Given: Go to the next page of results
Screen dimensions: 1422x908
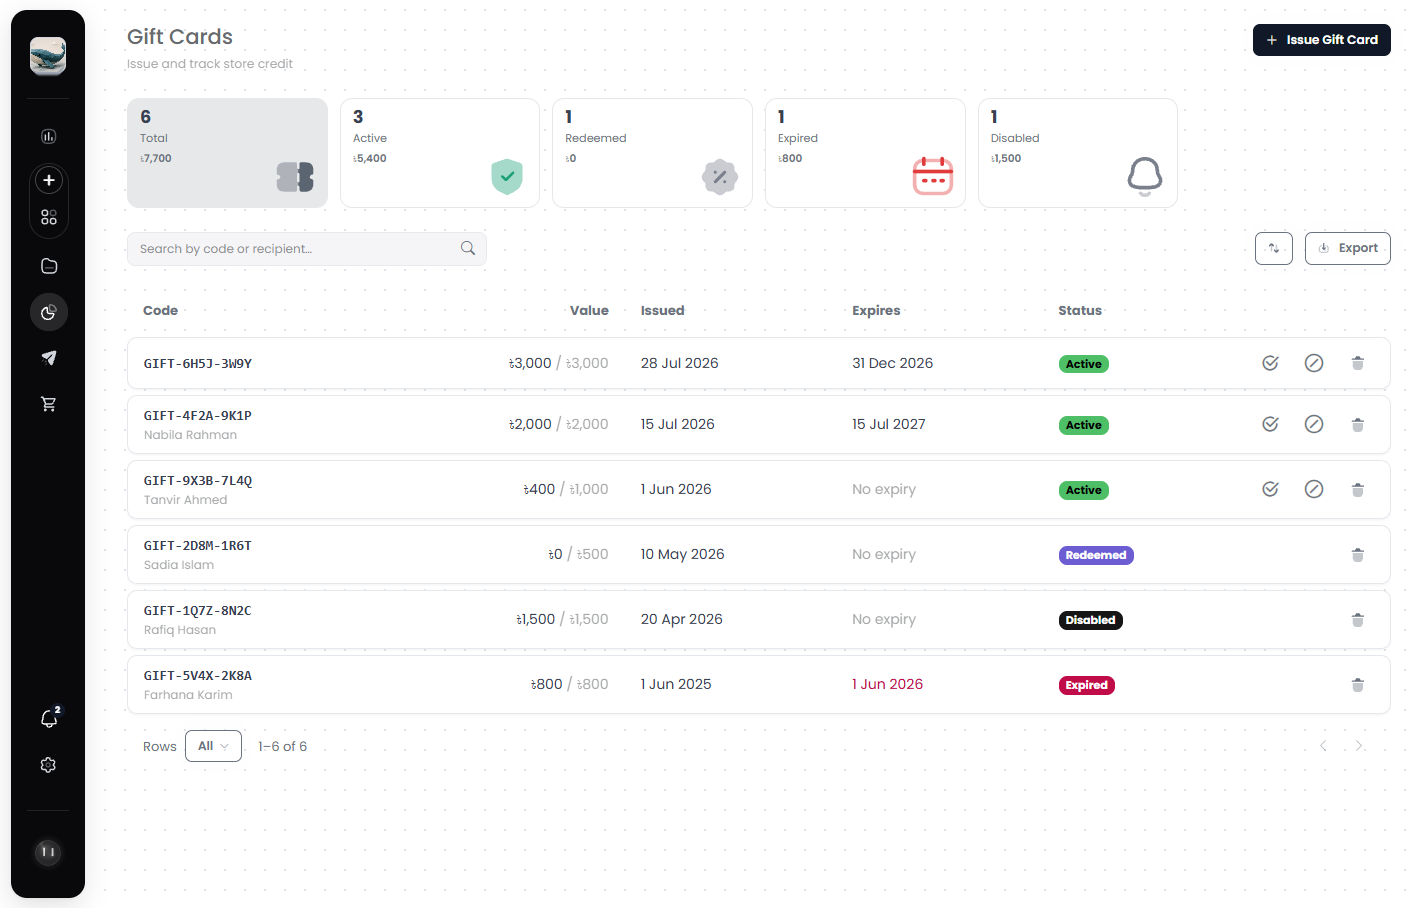Looking at the screenshot, I should [1359, 746].
